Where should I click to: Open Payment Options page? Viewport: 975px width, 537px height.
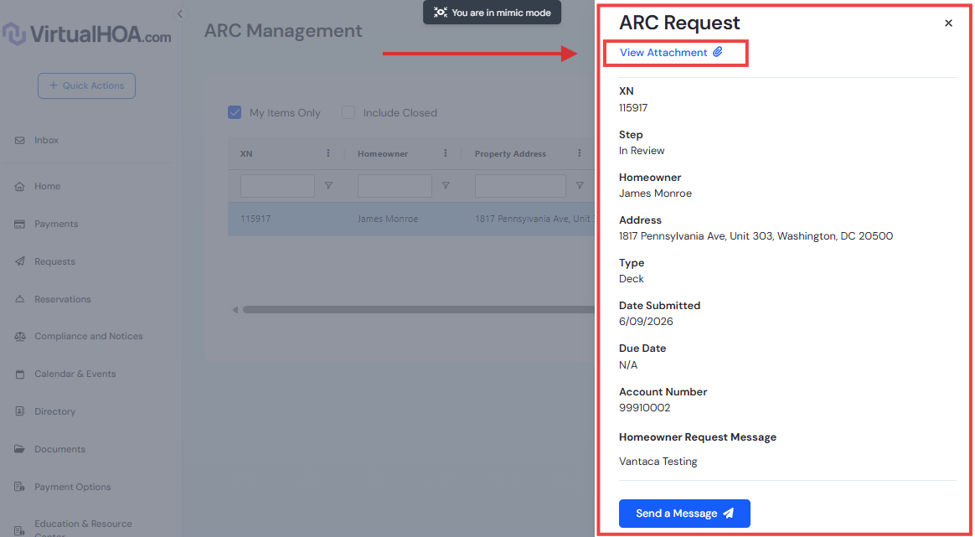point(72,487)
